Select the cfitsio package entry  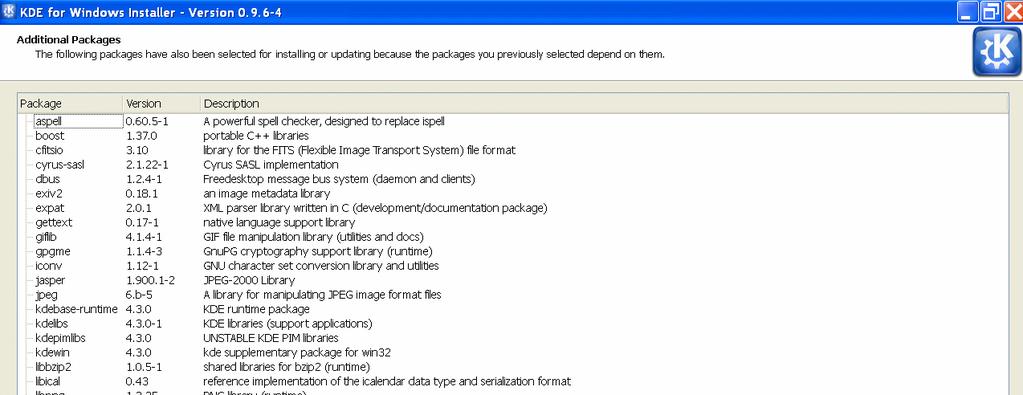[48, 150]
